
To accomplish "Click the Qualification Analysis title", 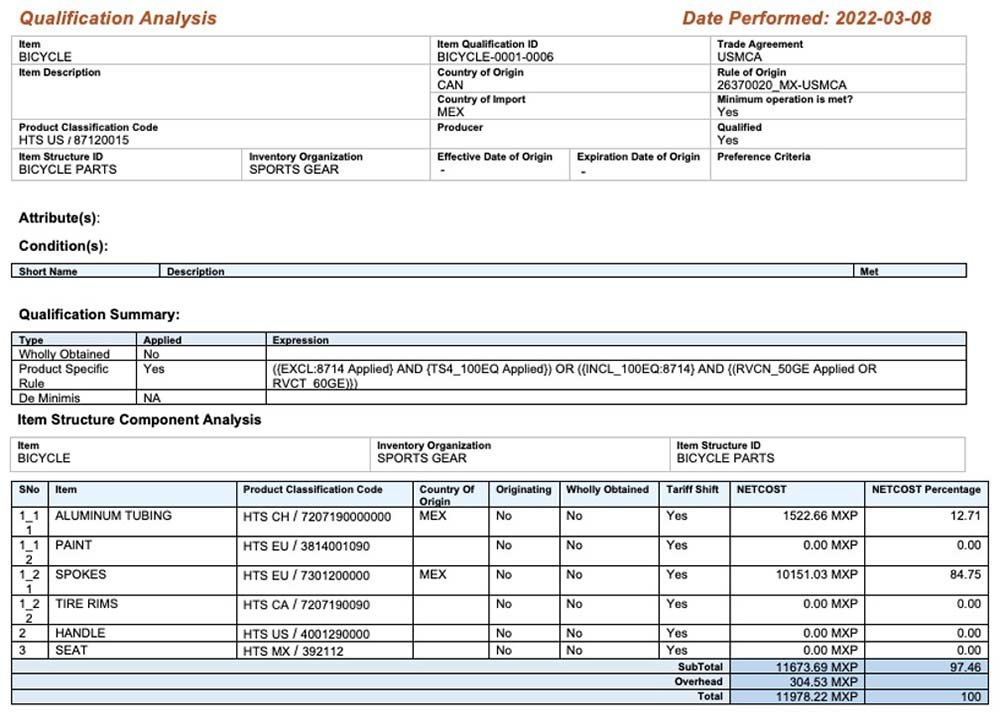I will (118, 18).
